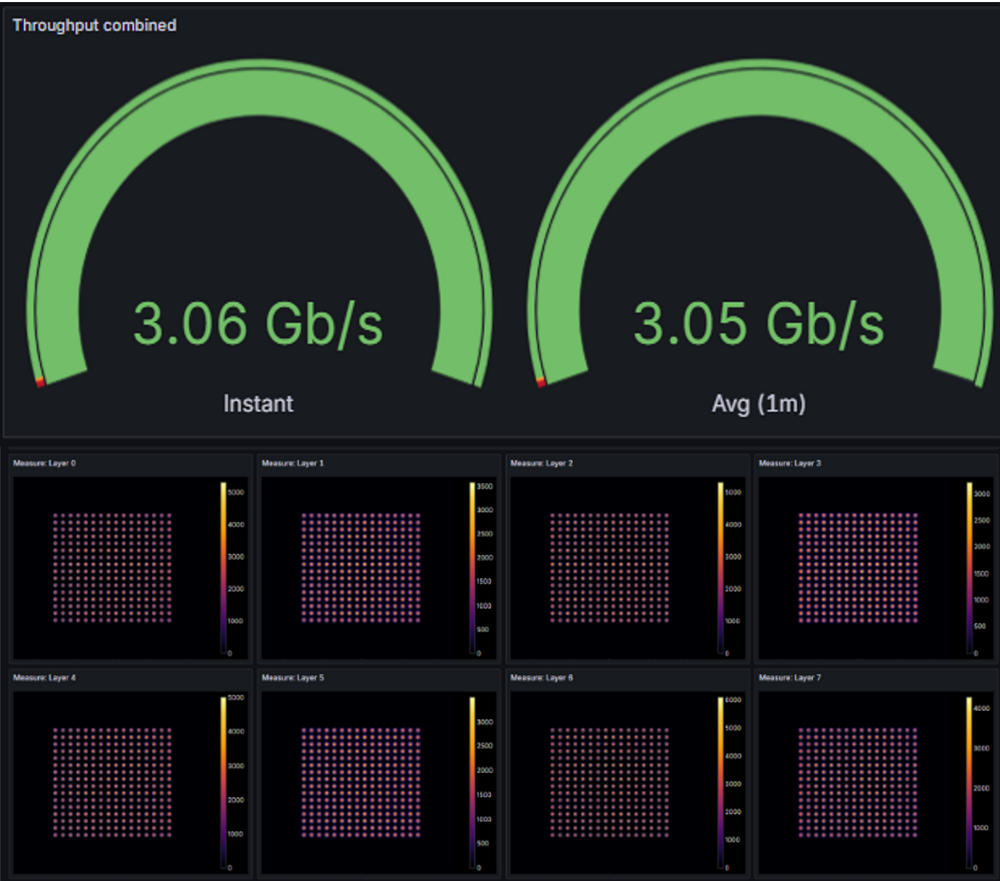
Task: Open the Measure: Layer 0 panel title
Action: click(44, 464)
